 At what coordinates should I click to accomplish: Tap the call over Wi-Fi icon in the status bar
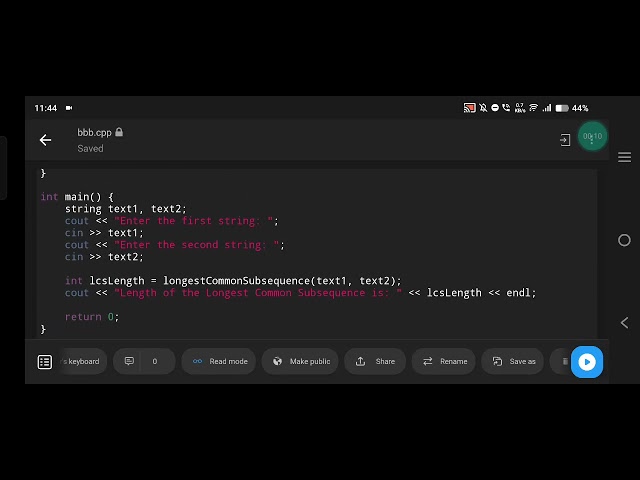click(x=506, y=108)
